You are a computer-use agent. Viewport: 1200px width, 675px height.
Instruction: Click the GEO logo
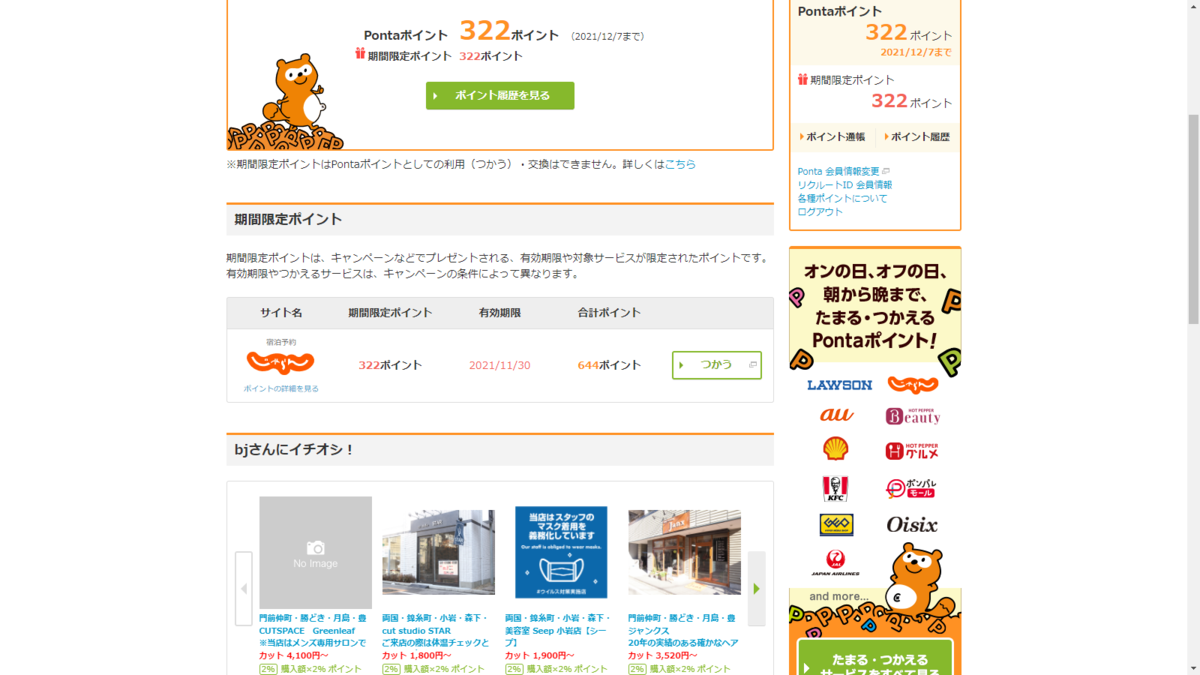click(836, 525)
